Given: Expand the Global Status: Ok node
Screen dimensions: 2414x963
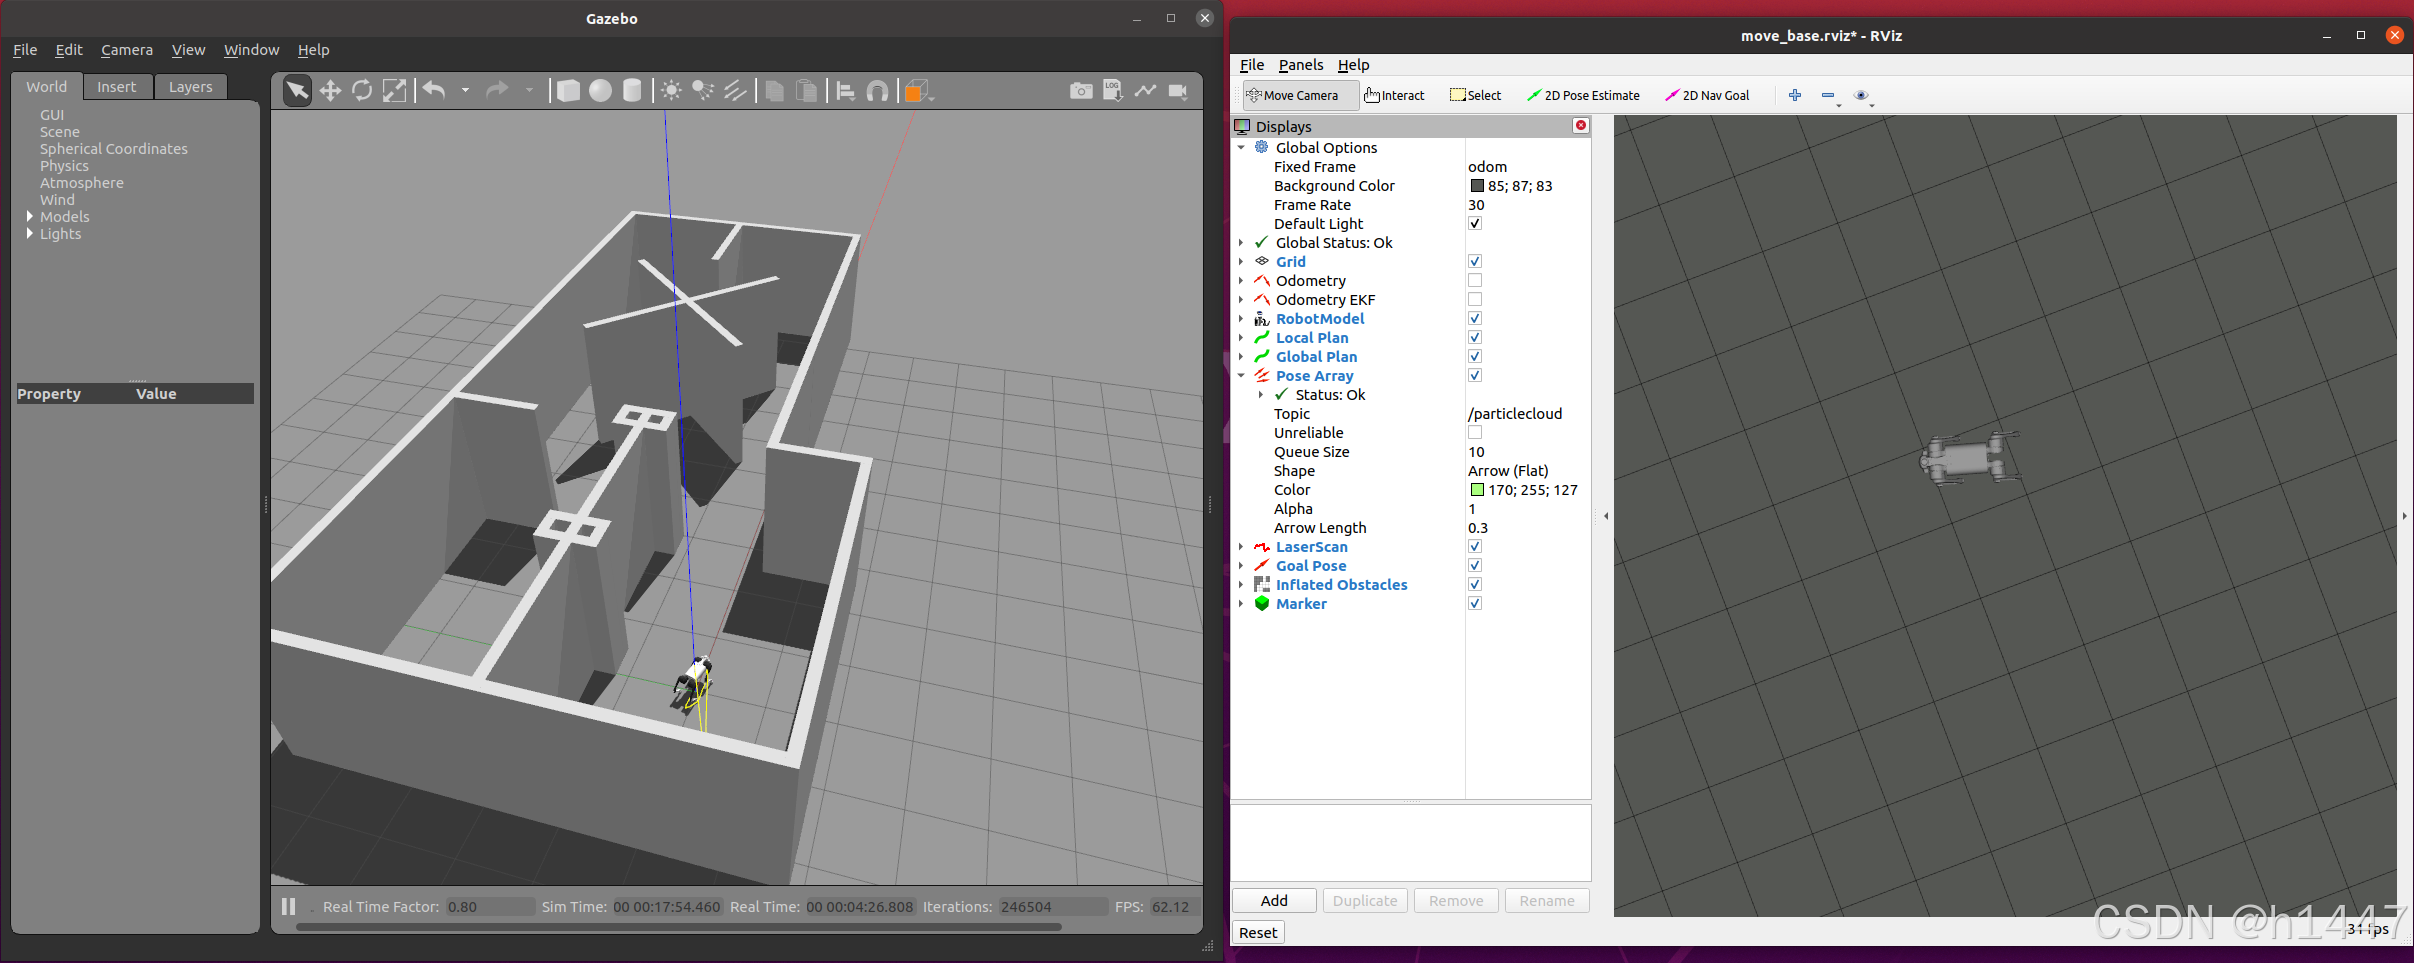Looking at the screenshot, I should 1242,242.
